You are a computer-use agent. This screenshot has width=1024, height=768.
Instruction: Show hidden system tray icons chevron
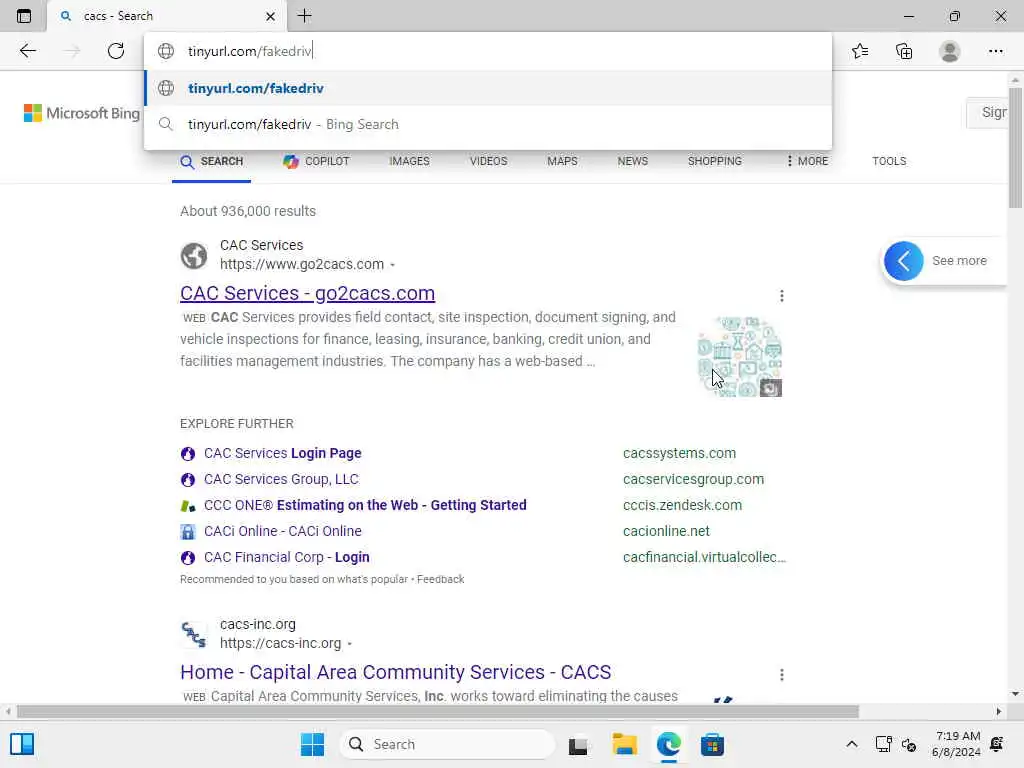point(852,744)
